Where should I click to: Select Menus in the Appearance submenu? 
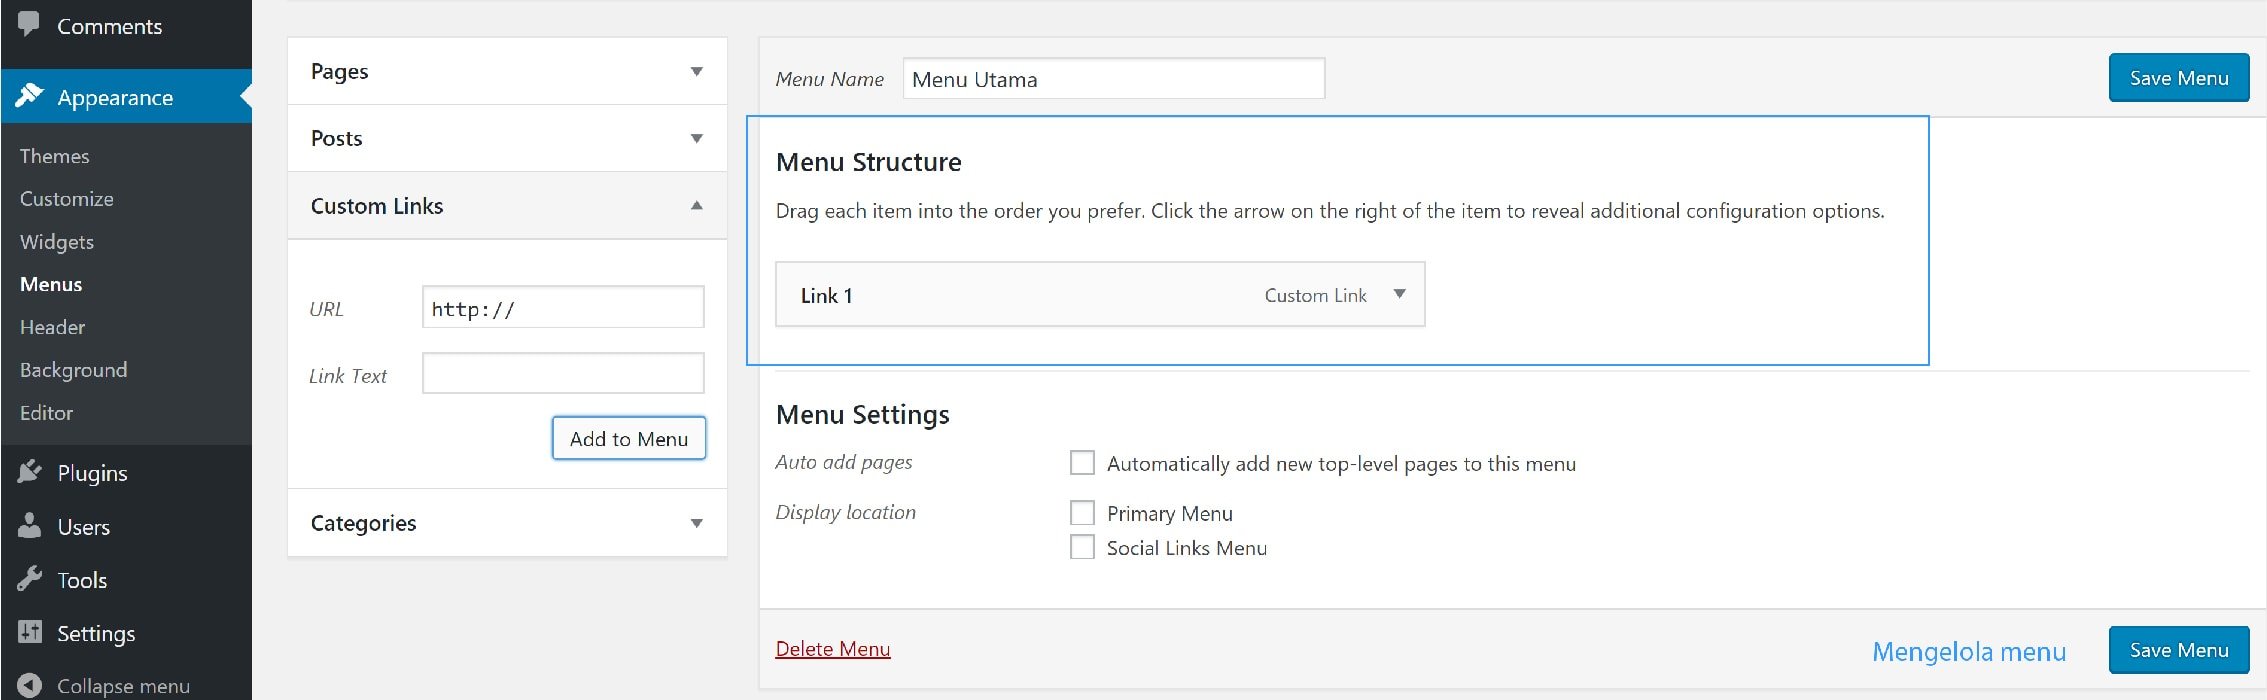click(51, 284)
